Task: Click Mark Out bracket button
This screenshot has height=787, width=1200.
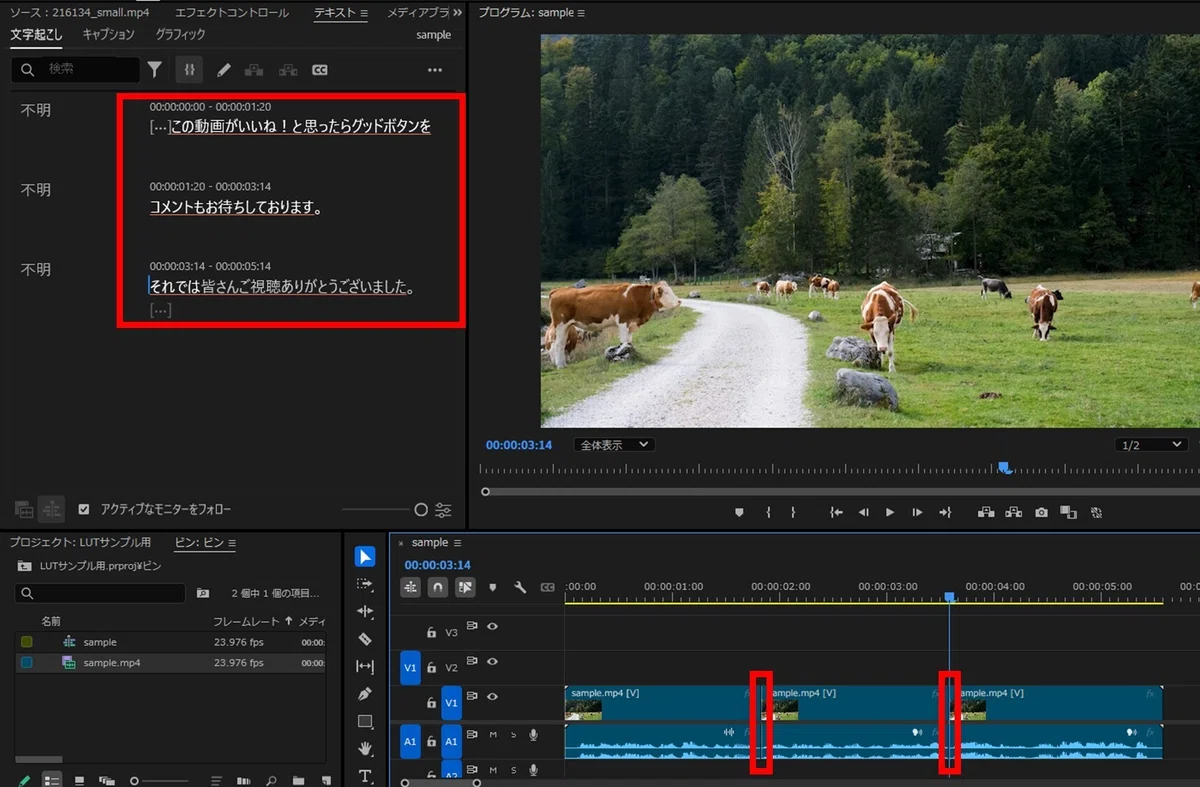Action: (793, 512)
